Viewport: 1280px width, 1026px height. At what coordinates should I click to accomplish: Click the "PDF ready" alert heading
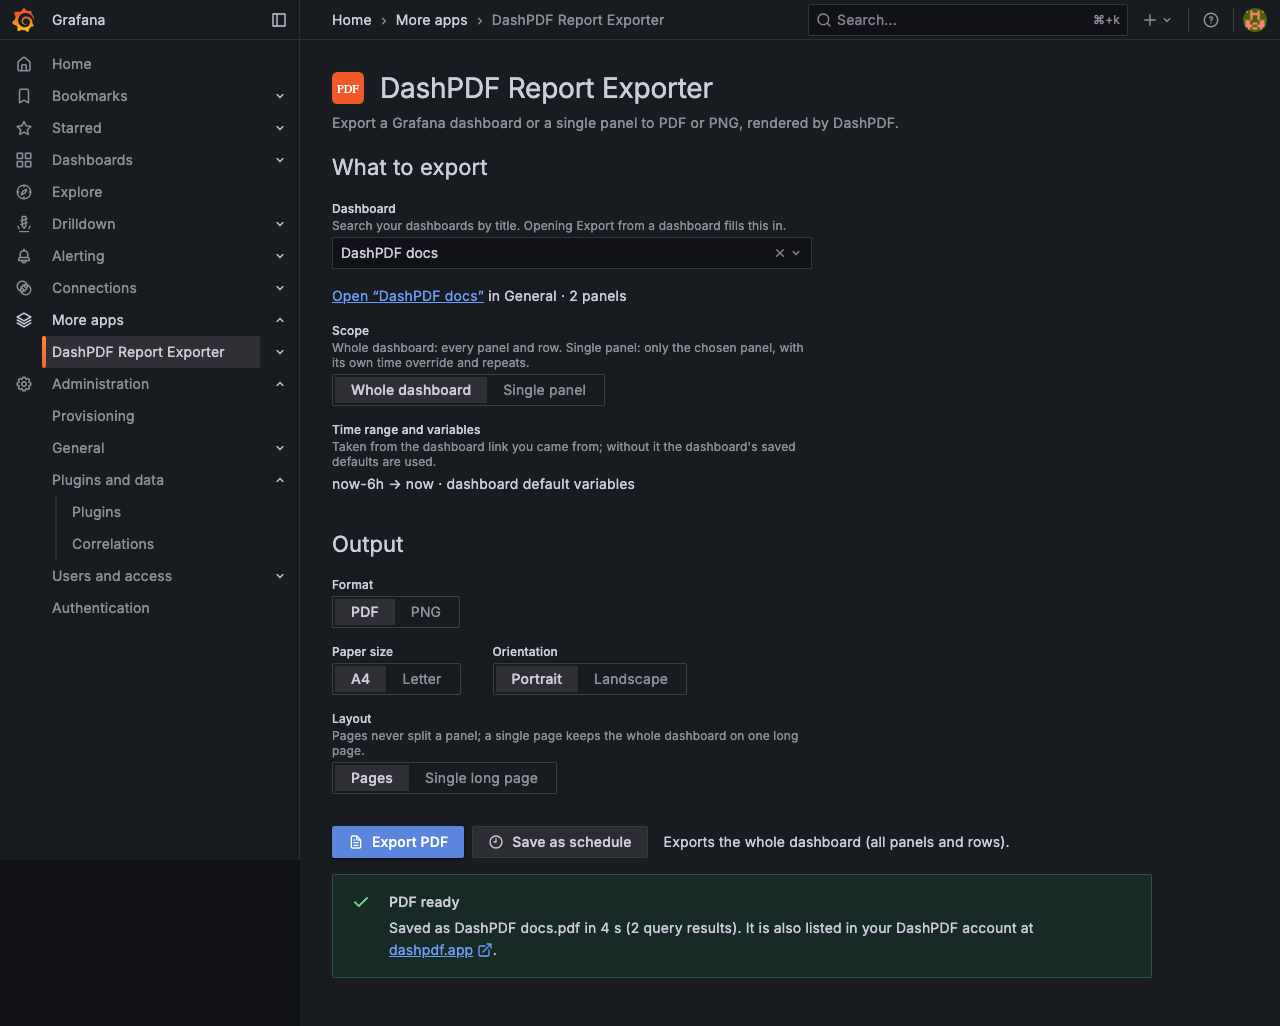[424, 902]
